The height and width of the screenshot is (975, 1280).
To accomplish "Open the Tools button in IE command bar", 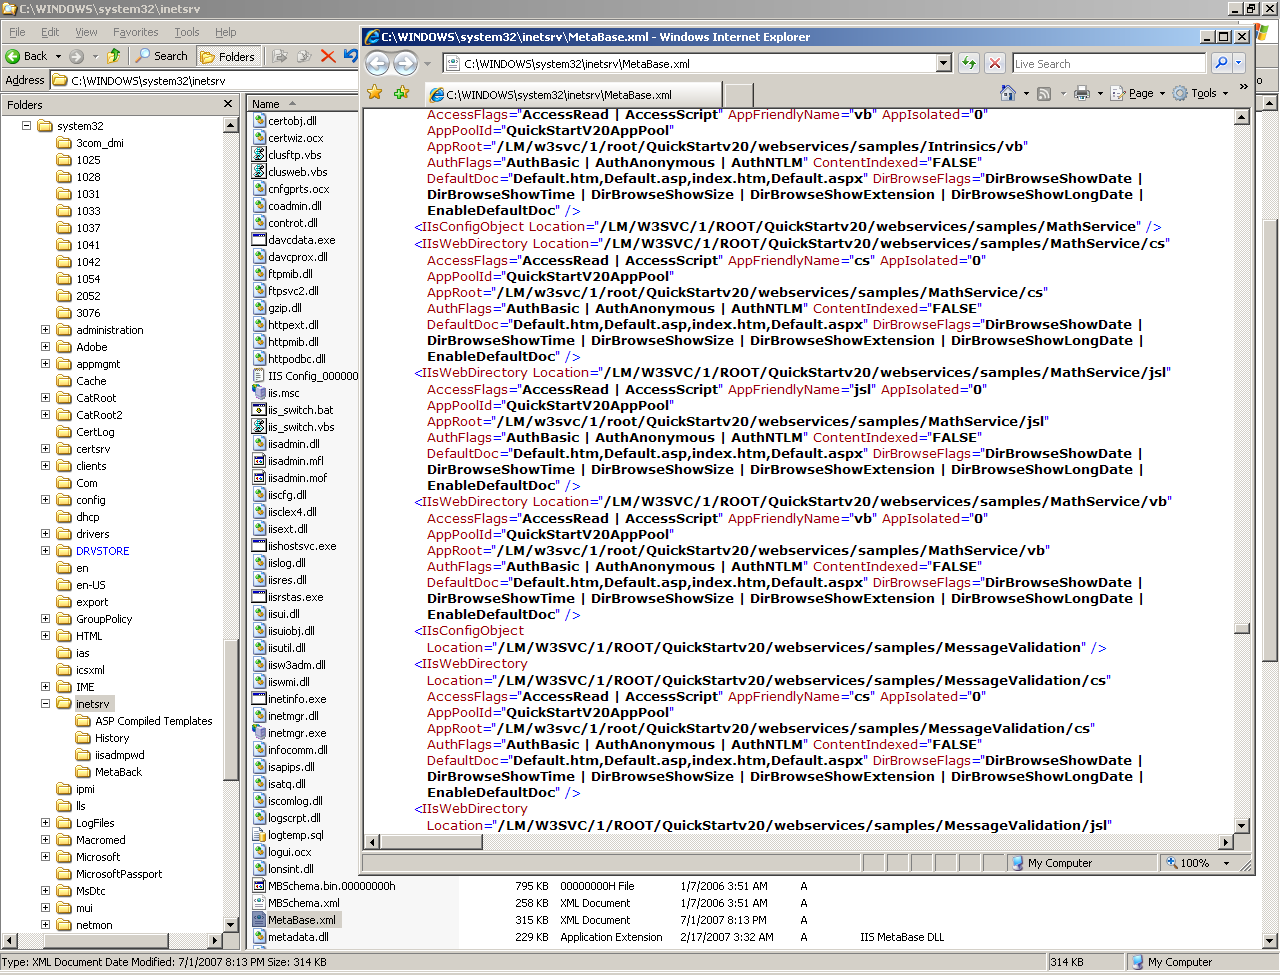I will tap(1200, 93).
